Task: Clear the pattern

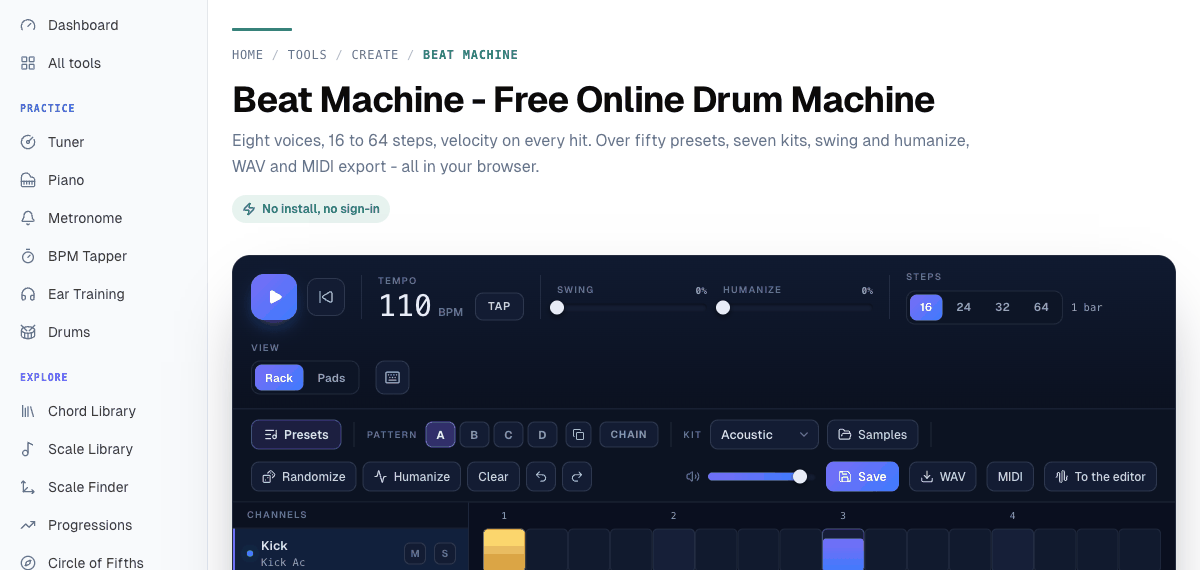Action: 493,477
